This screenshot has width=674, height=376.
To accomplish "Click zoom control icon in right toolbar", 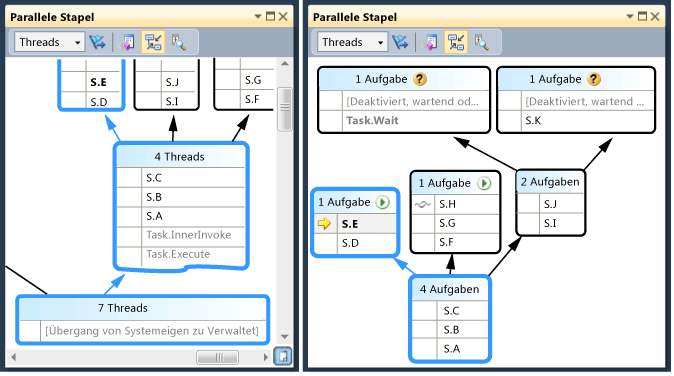I will [481, 42].
